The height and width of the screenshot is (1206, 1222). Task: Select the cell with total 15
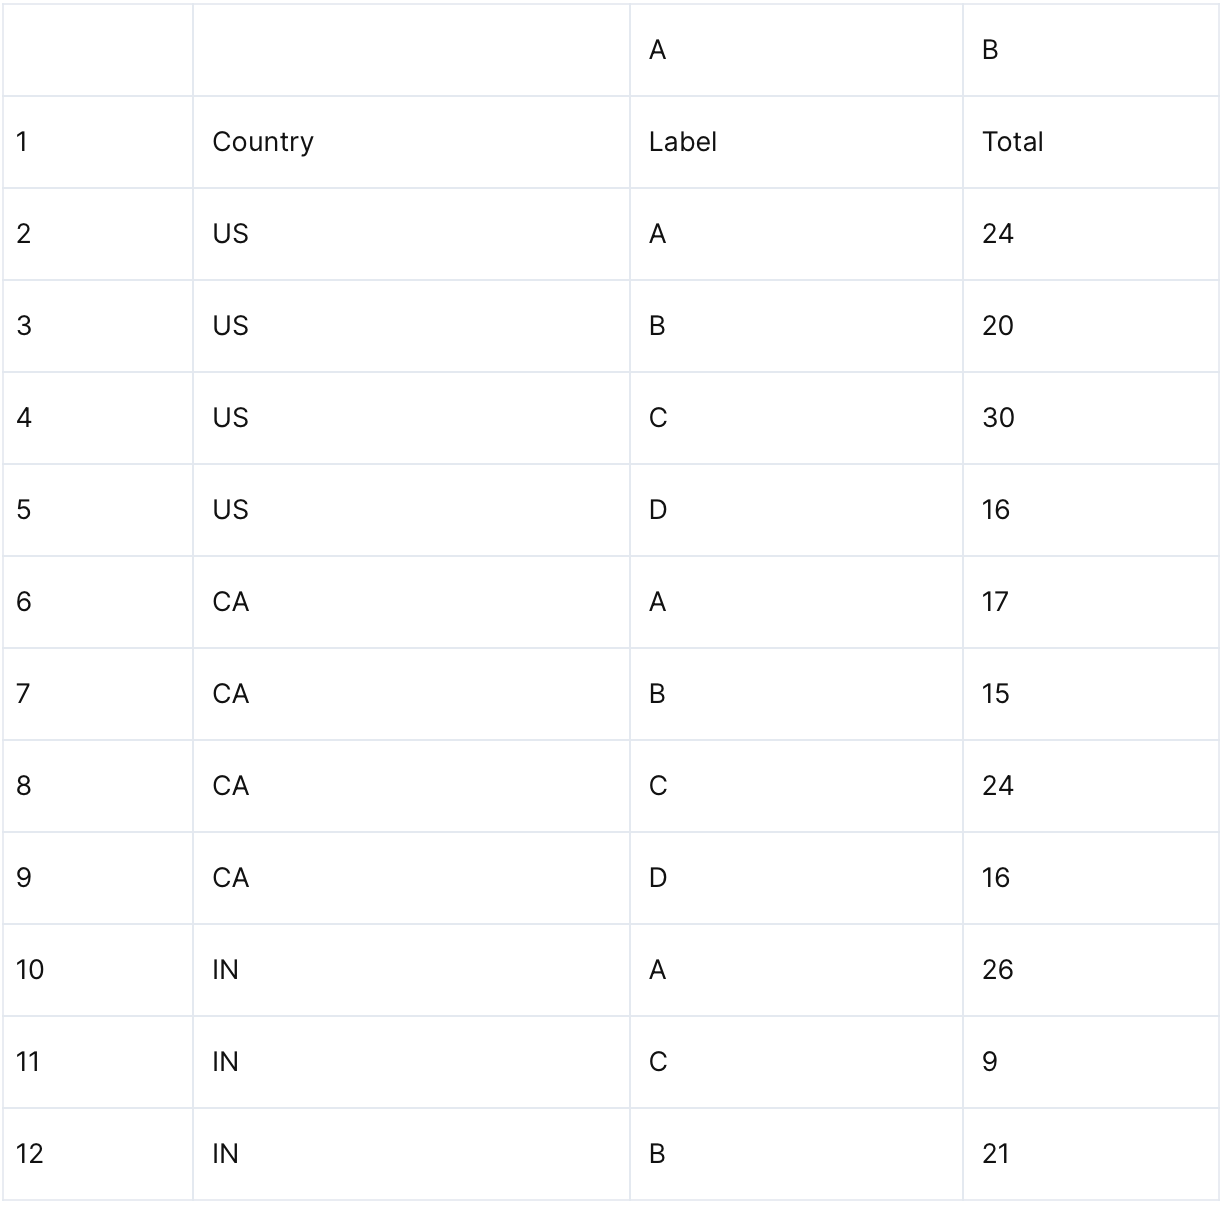point(1090,694)
